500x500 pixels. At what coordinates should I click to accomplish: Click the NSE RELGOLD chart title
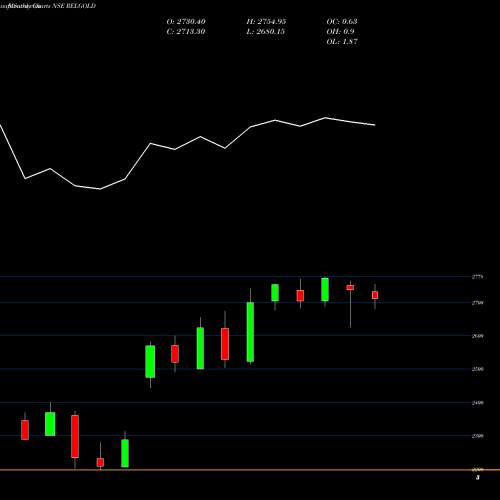74,6
